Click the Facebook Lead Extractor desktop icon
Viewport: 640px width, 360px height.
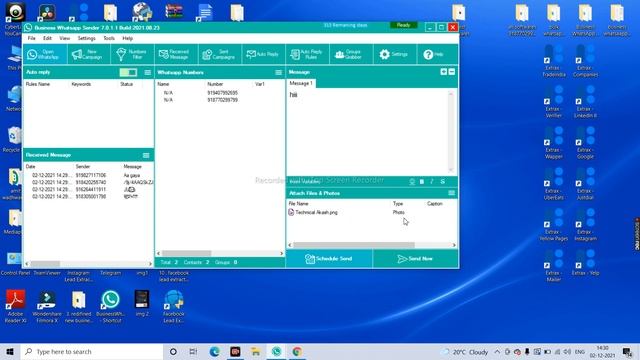pos(174,306)
